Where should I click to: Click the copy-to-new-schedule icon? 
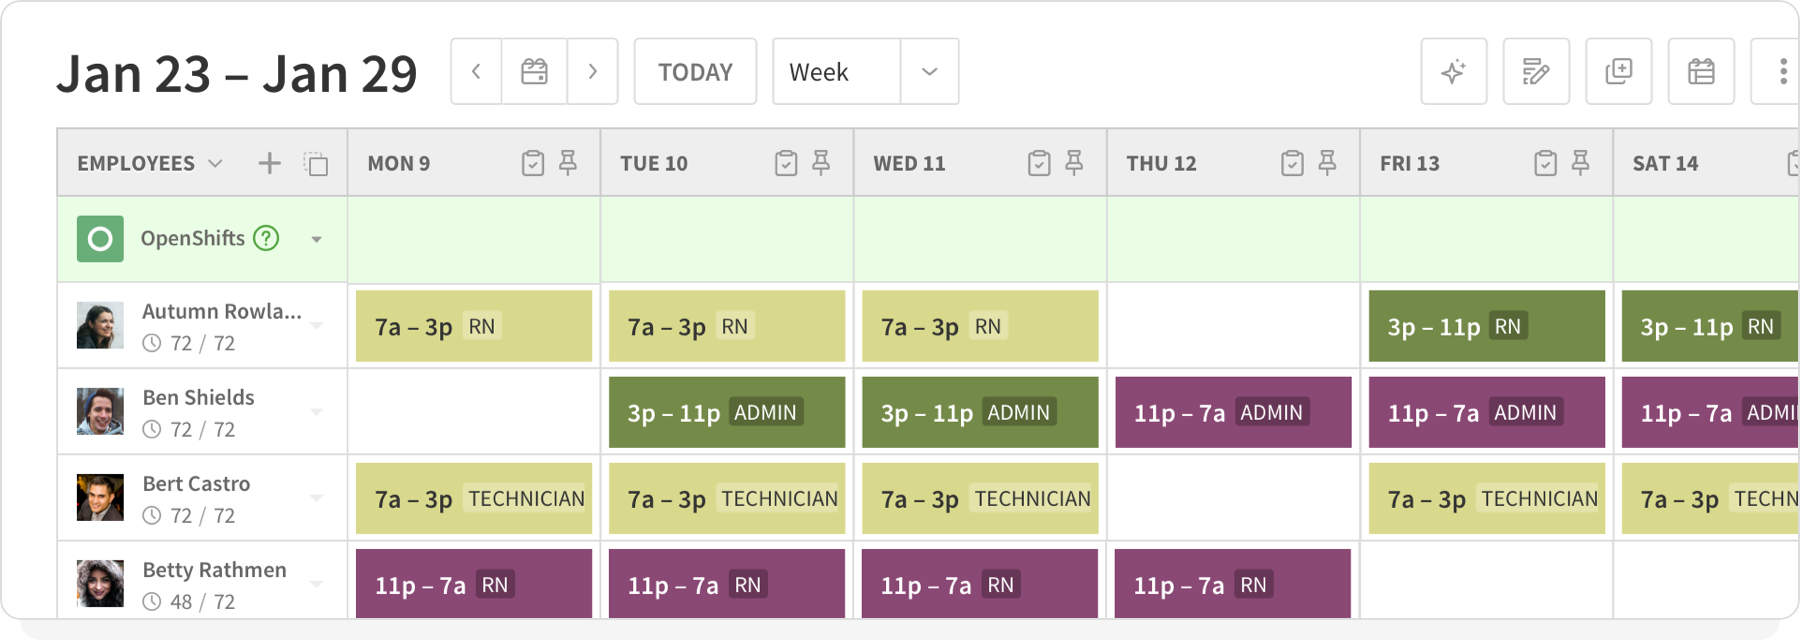point(1617,71)
